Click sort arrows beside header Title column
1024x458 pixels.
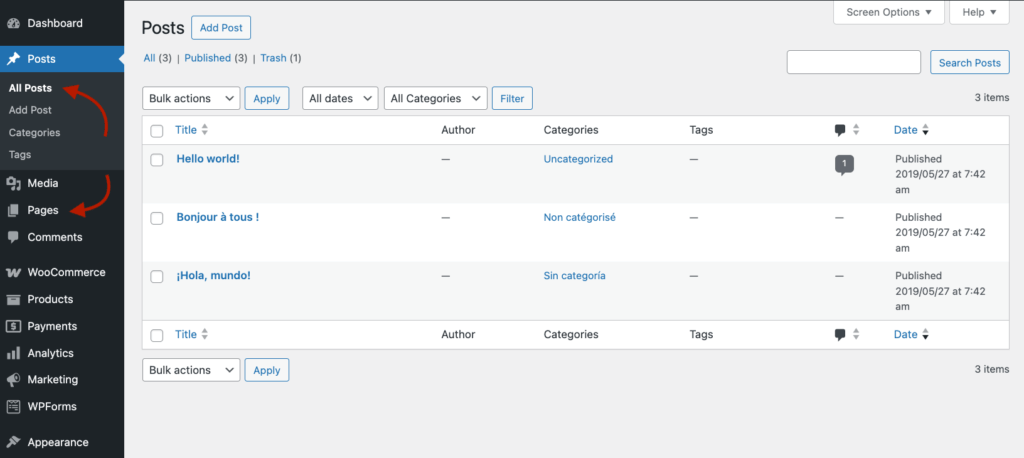pos(204,130)
